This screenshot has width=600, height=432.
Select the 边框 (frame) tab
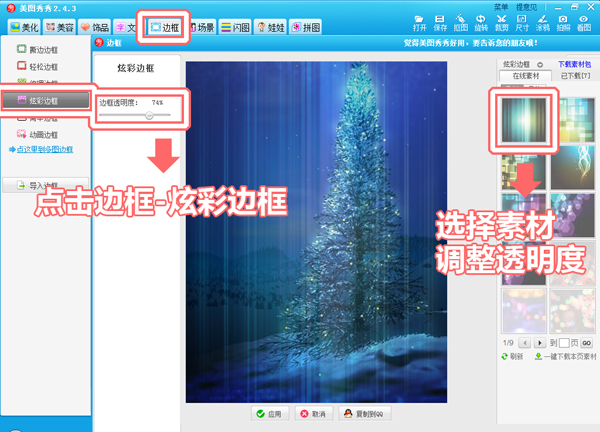click(x=165, y=27)
